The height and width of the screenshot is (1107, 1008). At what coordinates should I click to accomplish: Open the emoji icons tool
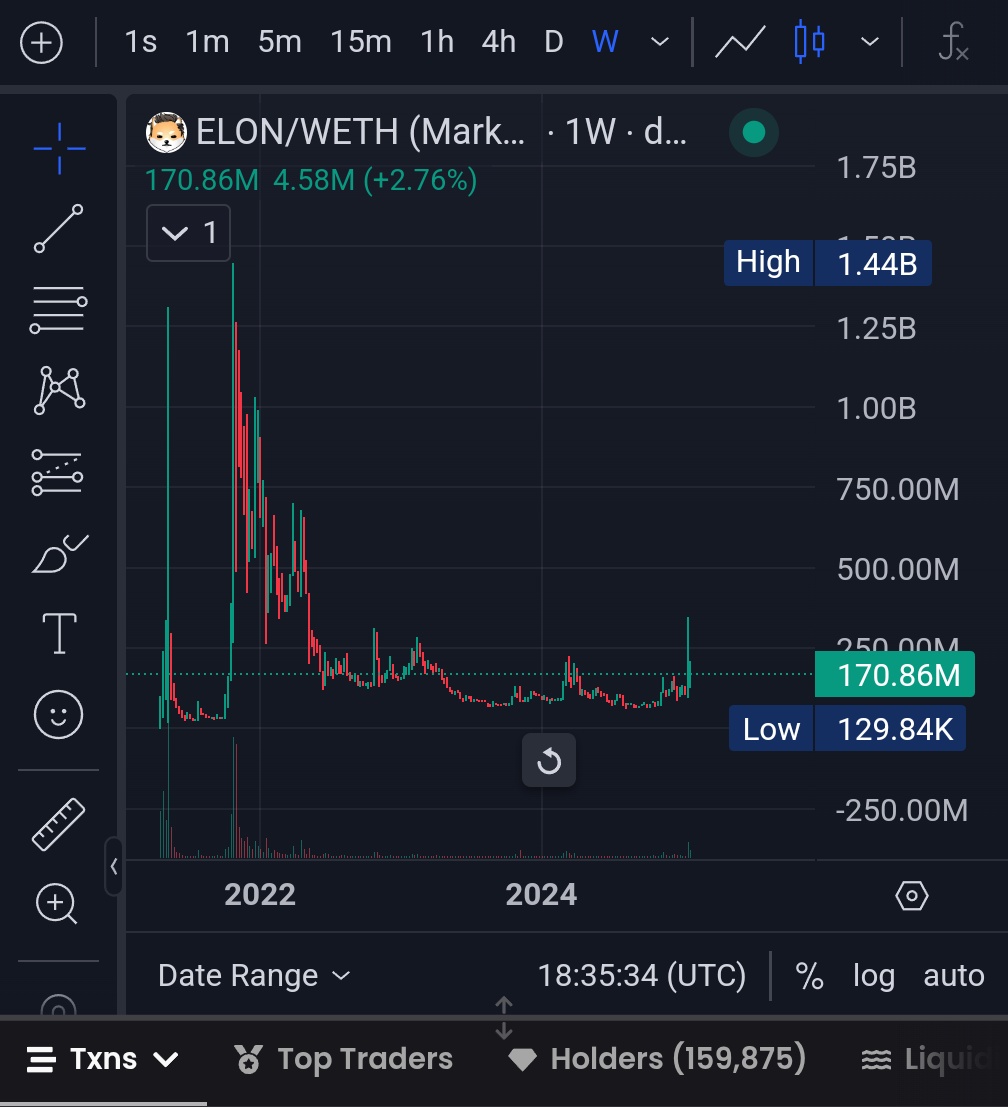point(59,714)
